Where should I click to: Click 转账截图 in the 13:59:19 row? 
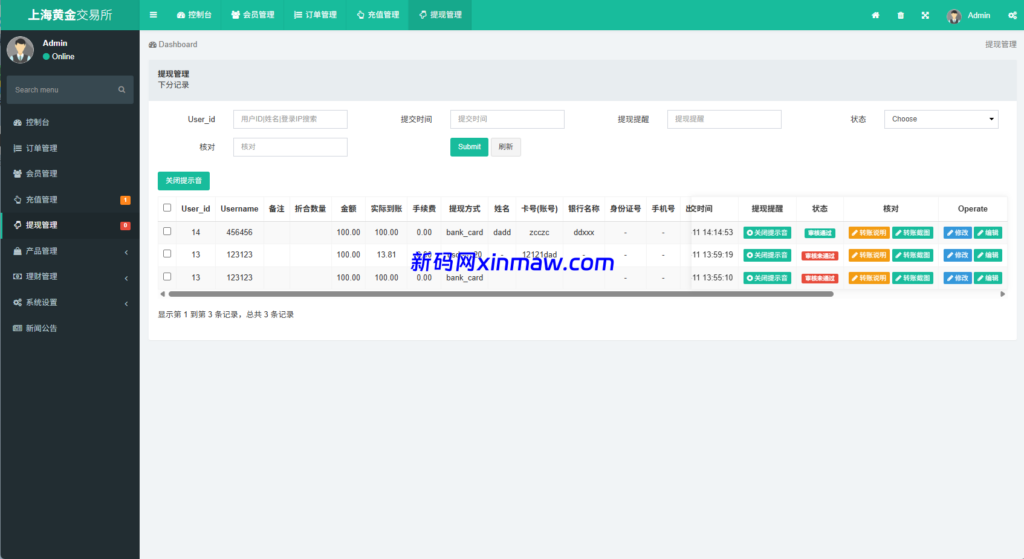(912, 255)
